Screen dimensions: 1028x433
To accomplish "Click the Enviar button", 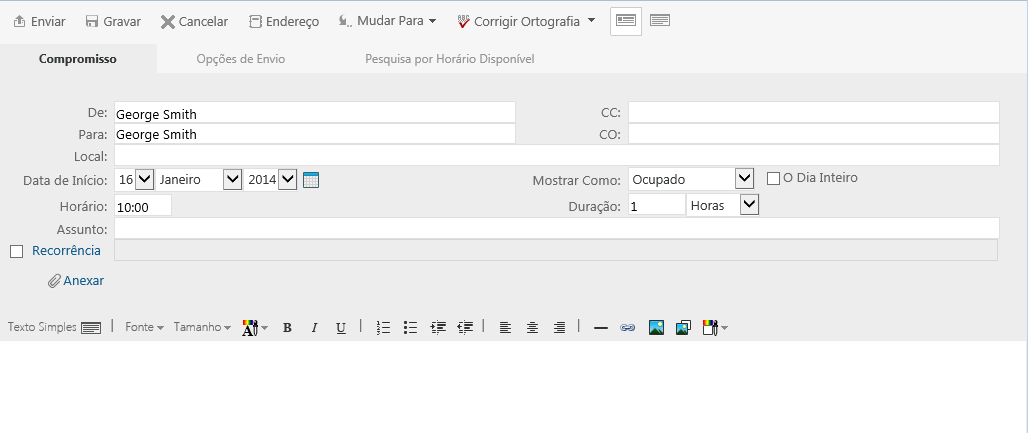I will (x=40, y=21).
